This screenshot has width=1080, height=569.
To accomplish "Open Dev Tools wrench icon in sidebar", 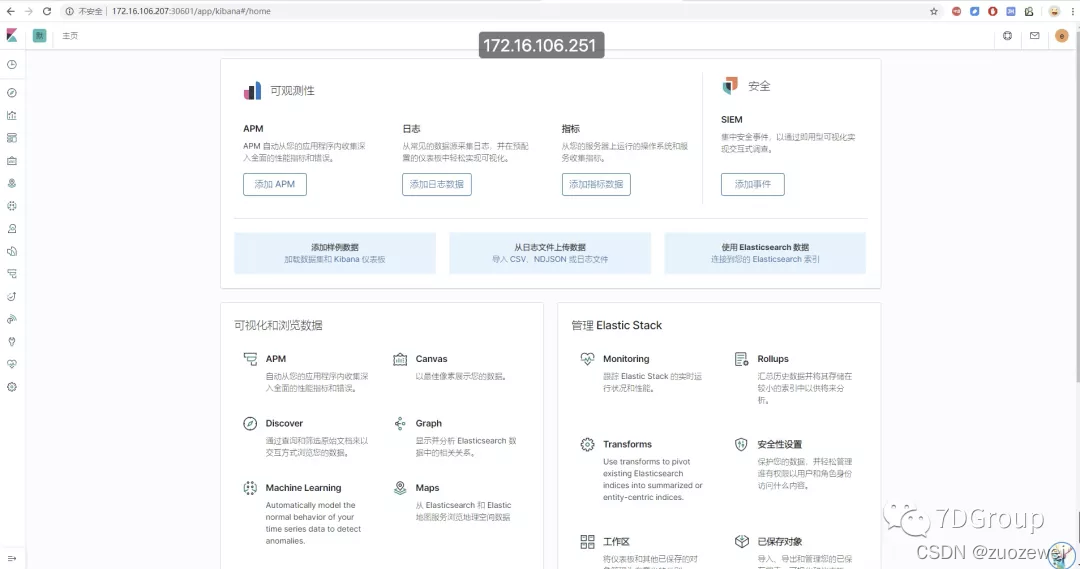I will (12, 342).
